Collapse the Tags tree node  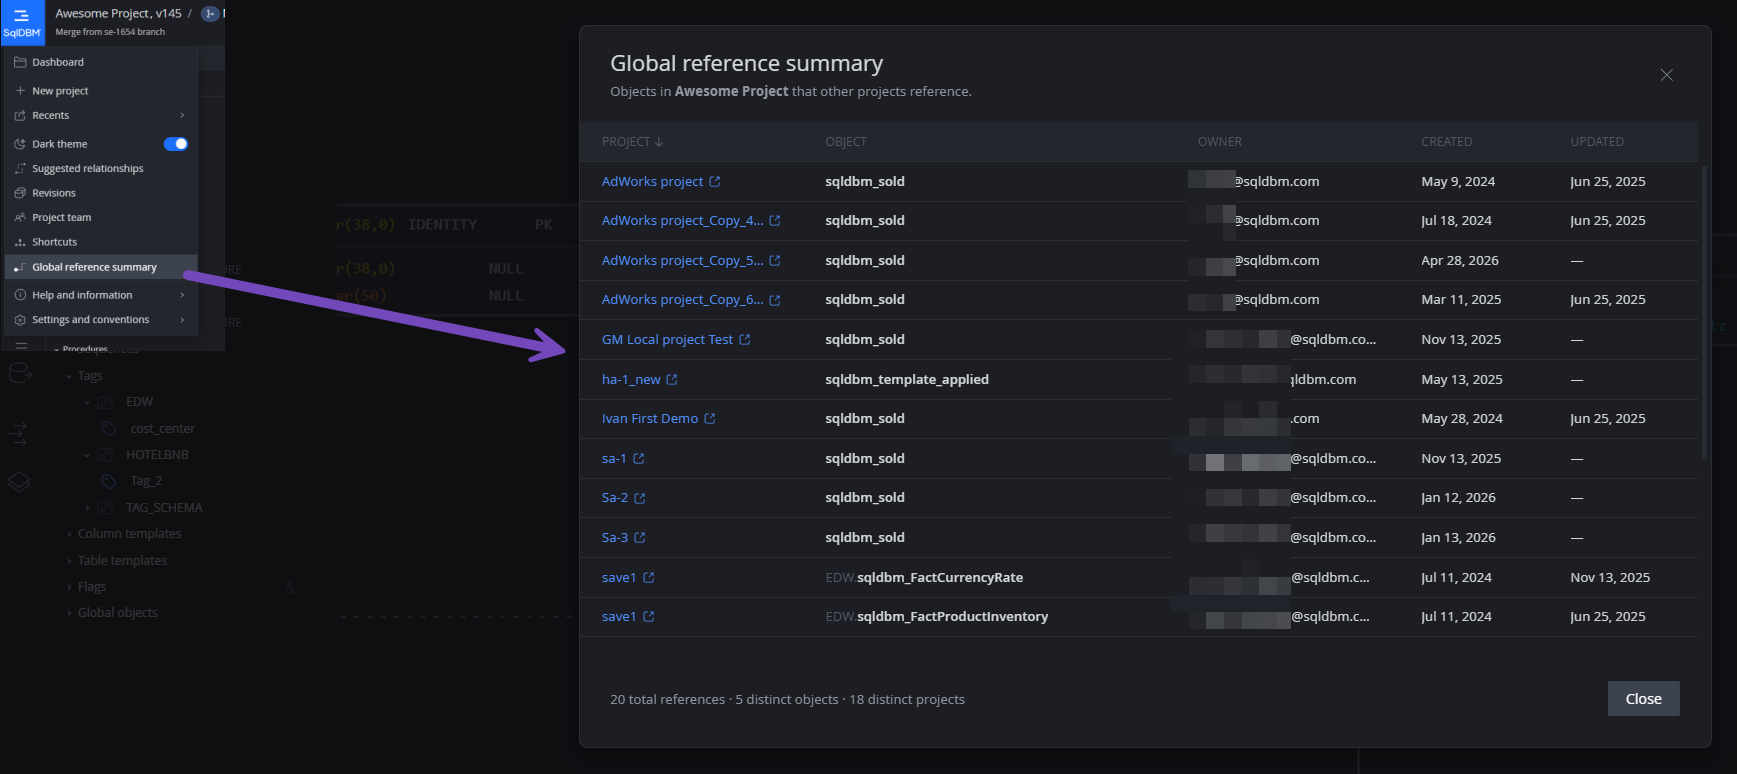(68, 377)
